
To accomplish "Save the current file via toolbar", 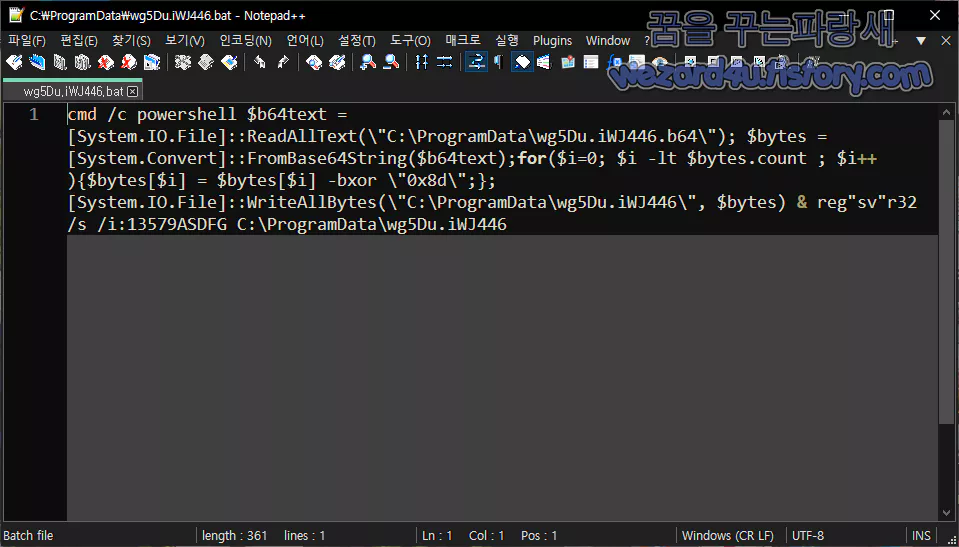I will (x=59, y=62).
